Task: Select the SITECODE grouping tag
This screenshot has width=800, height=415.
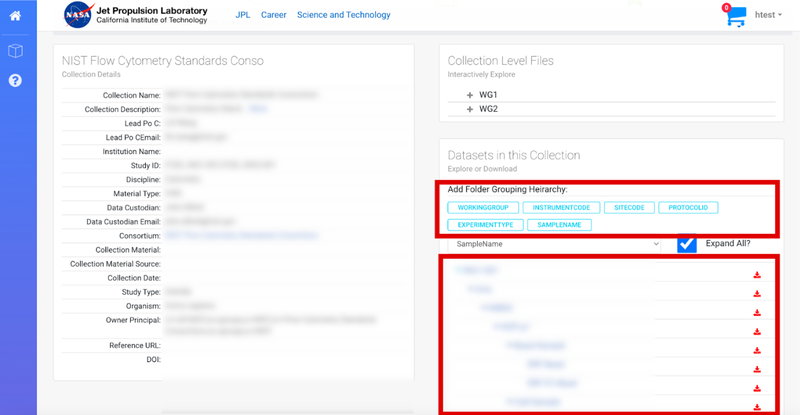Action: pyautogui.click(x=635, y=207)
